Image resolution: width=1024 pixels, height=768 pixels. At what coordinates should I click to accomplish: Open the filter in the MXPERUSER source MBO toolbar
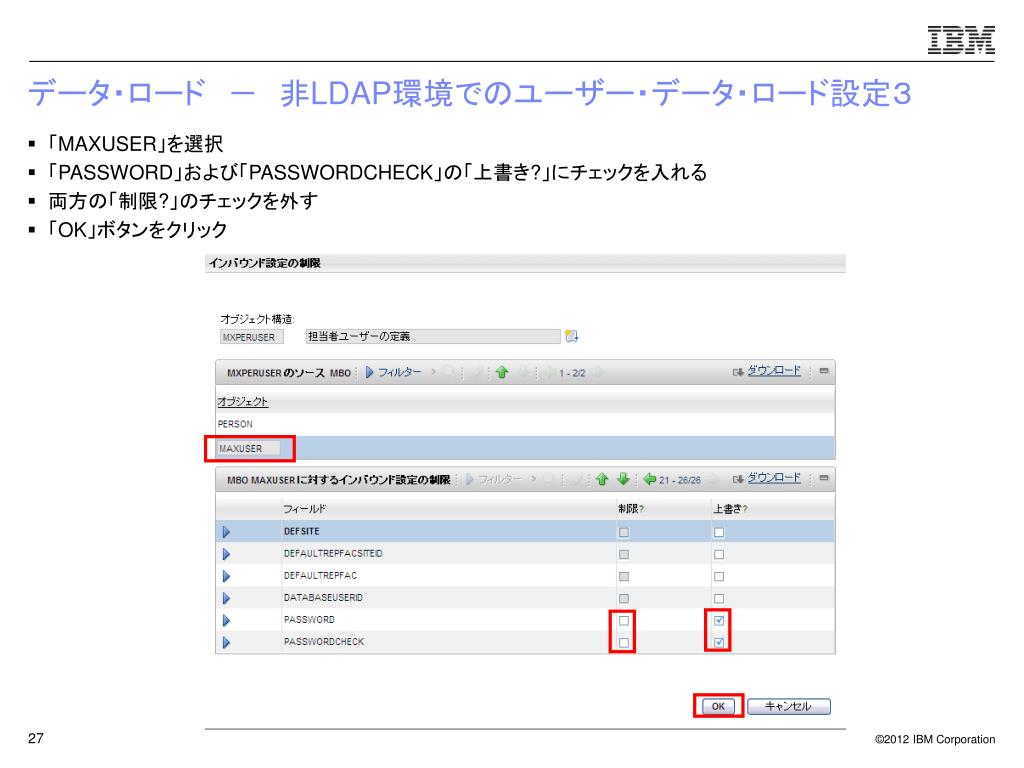pos(370,372)
